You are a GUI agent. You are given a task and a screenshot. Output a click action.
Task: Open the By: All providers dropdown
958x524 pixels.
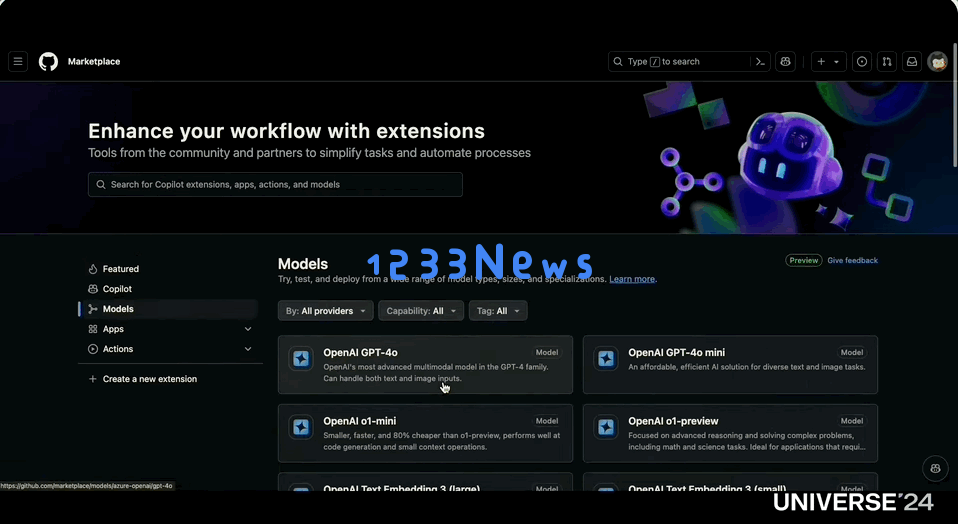pyautogui.click(x=326, y=311)
